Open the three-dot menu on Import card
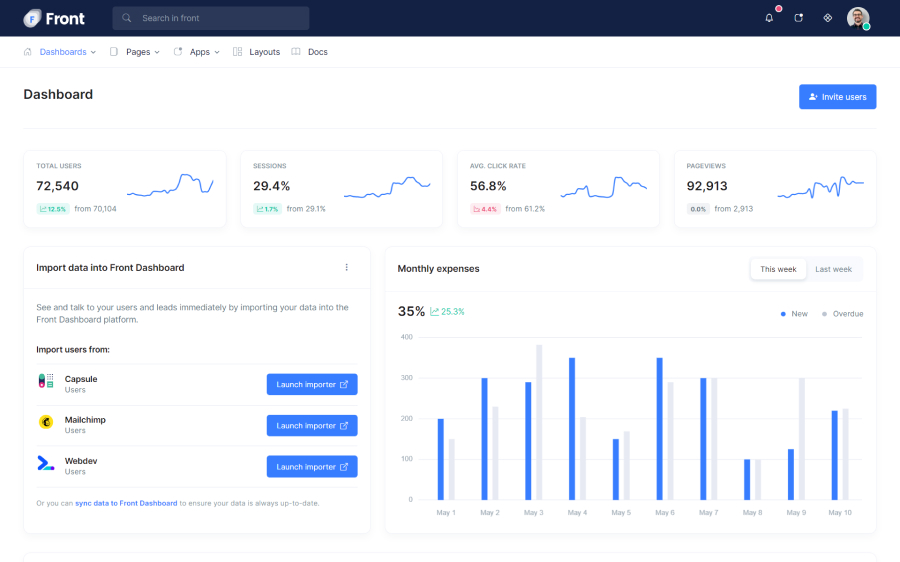 (x=347, y=267)
